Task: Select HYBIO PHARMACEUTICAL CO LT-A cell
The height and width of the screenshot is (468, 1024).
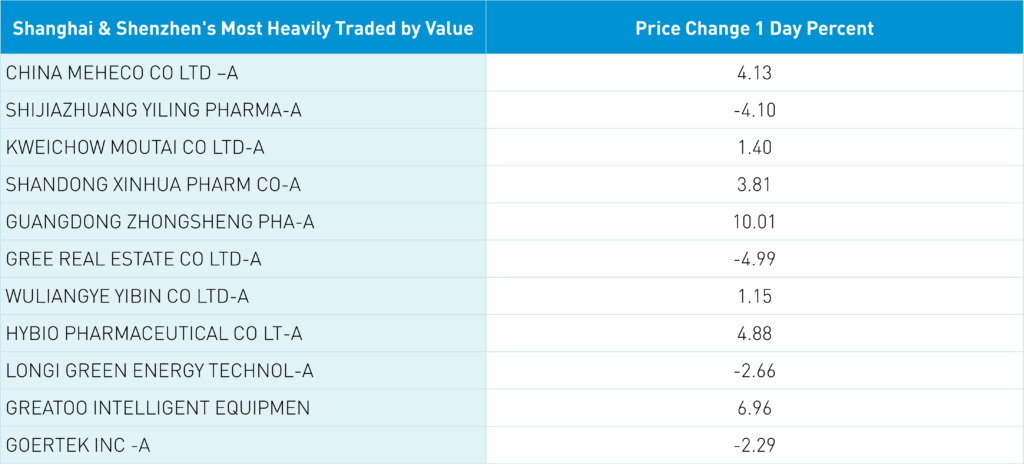Action: click(x=154, y=334)
